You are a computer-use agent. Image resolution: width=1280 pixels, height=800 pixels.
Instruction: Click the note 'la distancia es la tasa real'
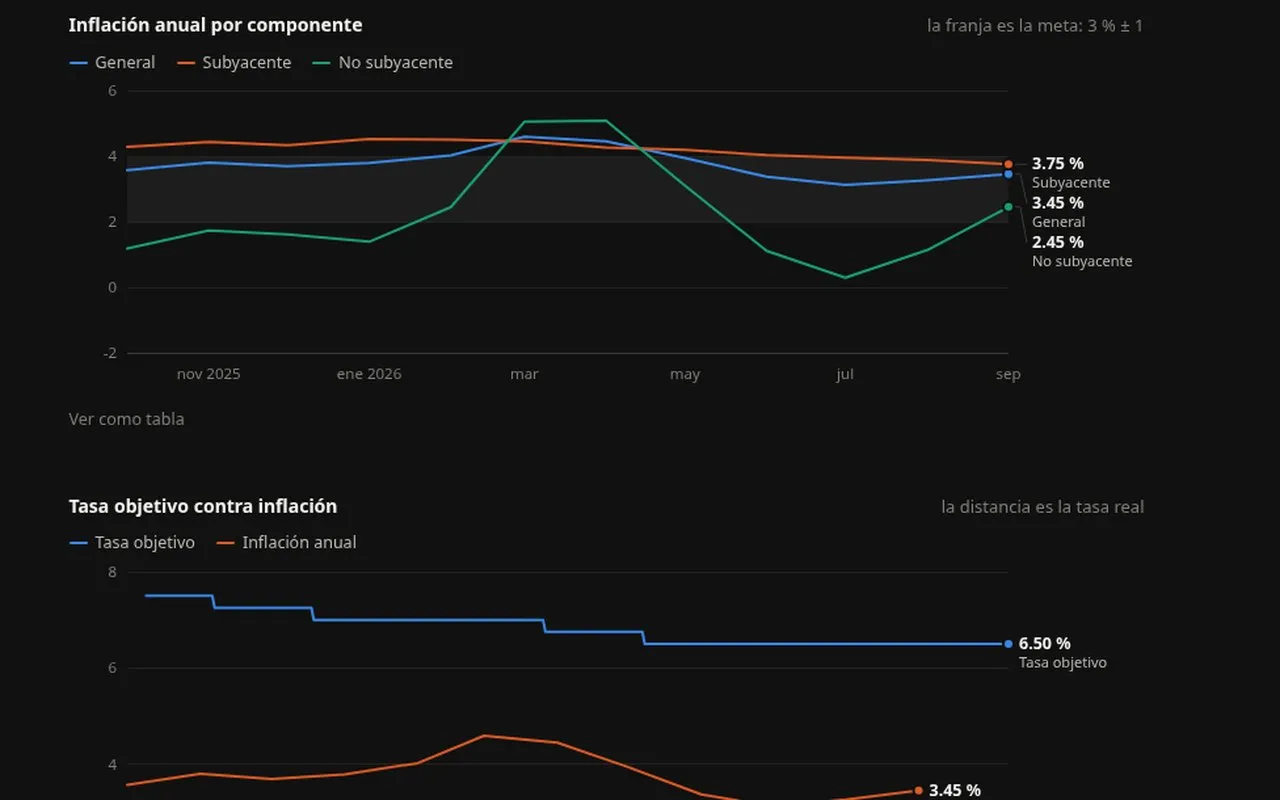pyautogui.click(x=1042, y=507)
